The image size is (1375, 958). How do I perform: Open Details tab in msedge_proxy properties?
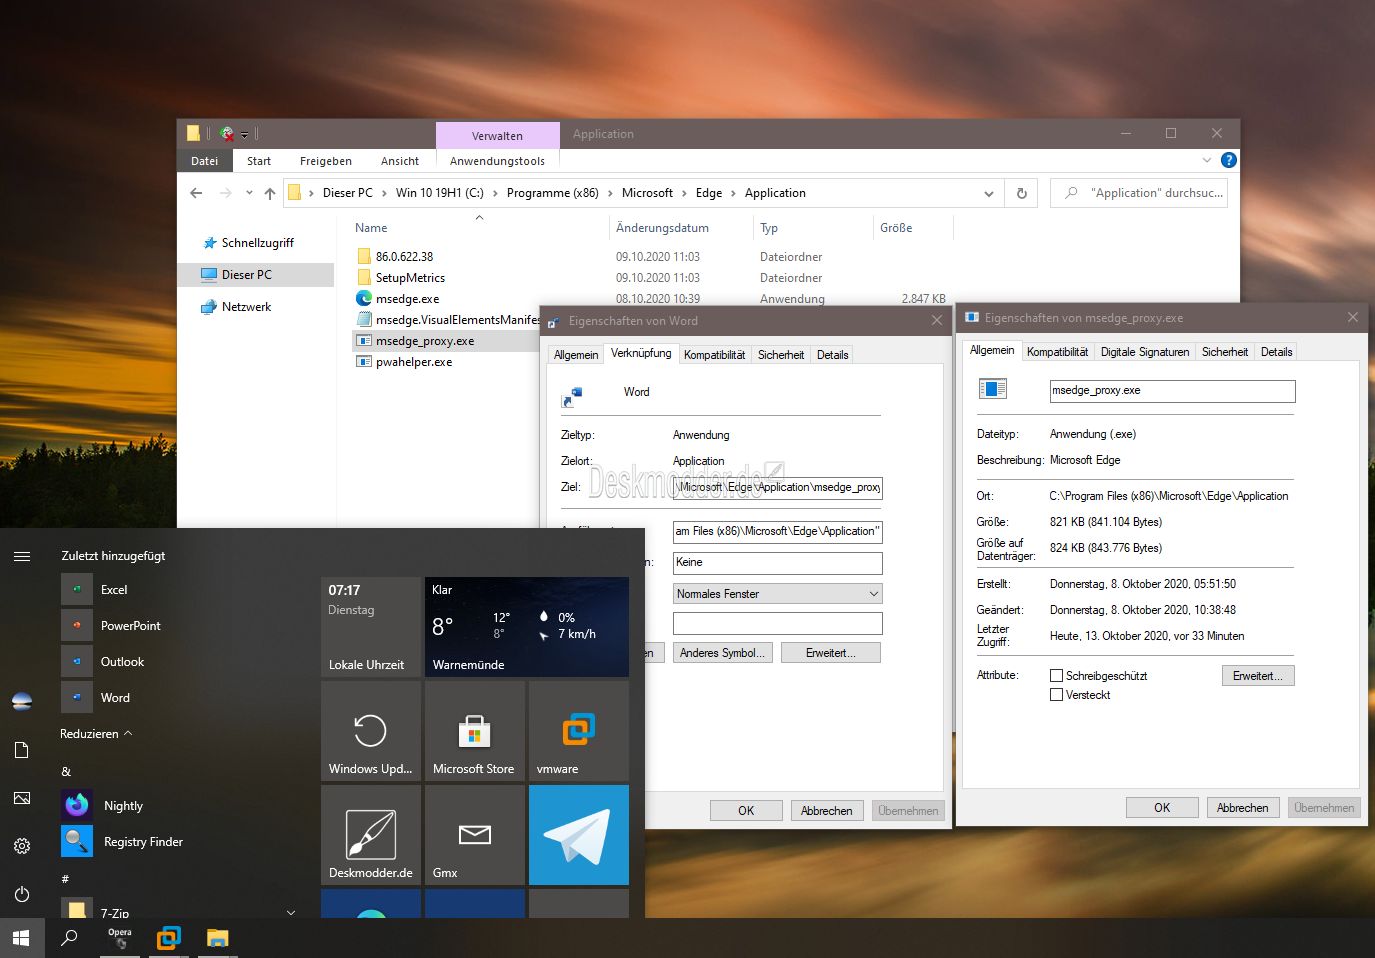click(1276, 352)
